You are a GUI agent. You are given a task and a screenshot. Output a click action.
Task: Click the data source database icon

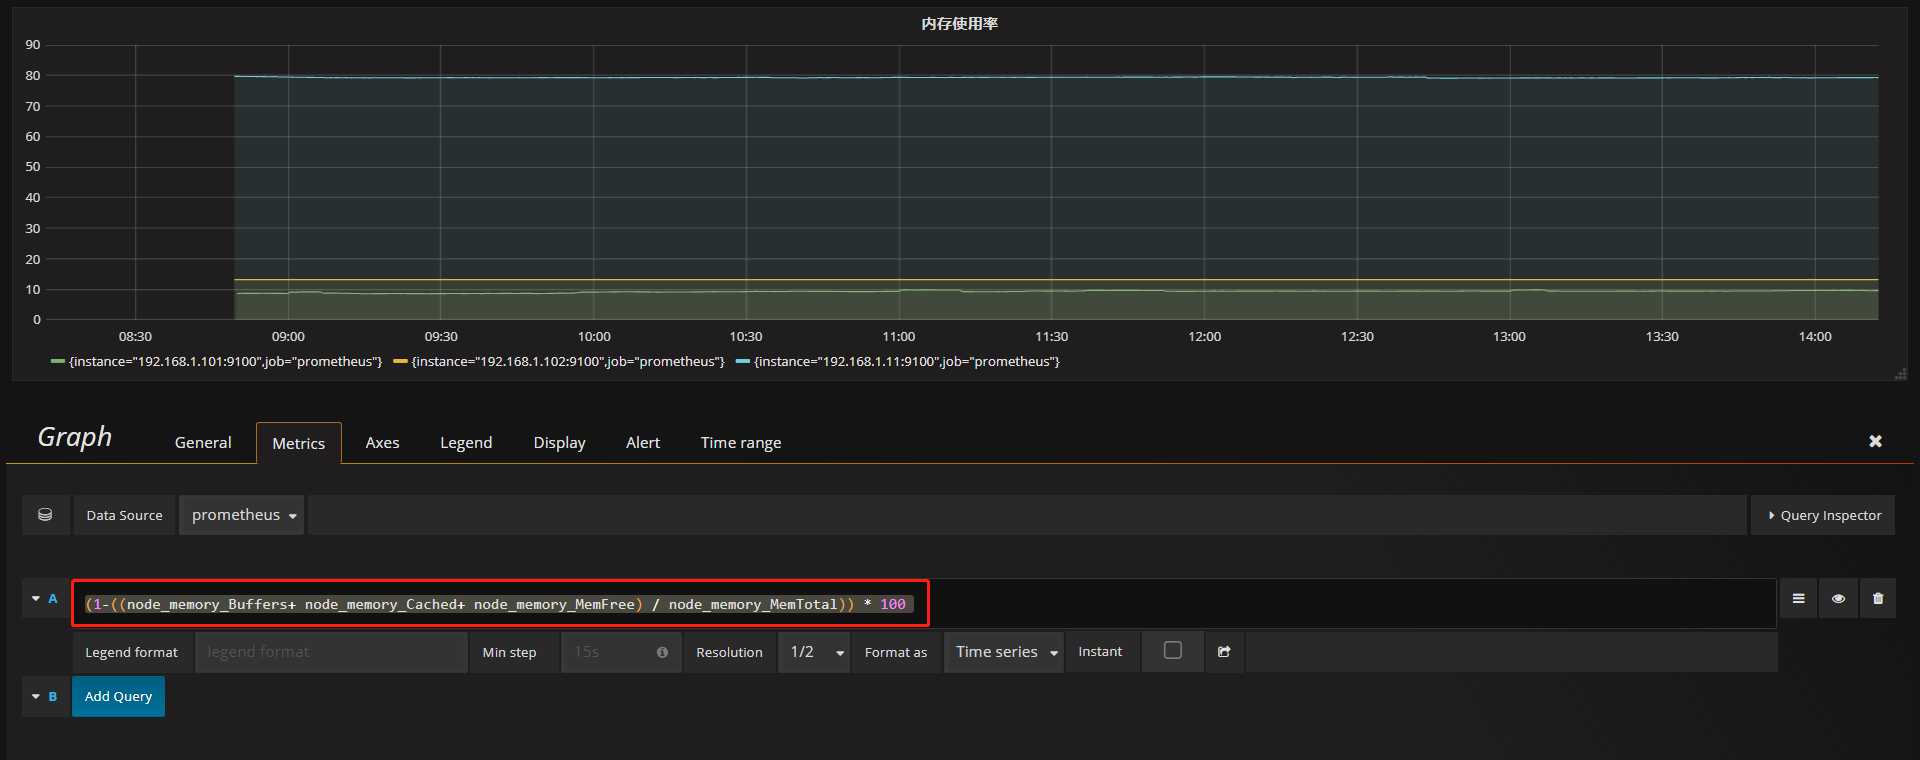(45, 515)
